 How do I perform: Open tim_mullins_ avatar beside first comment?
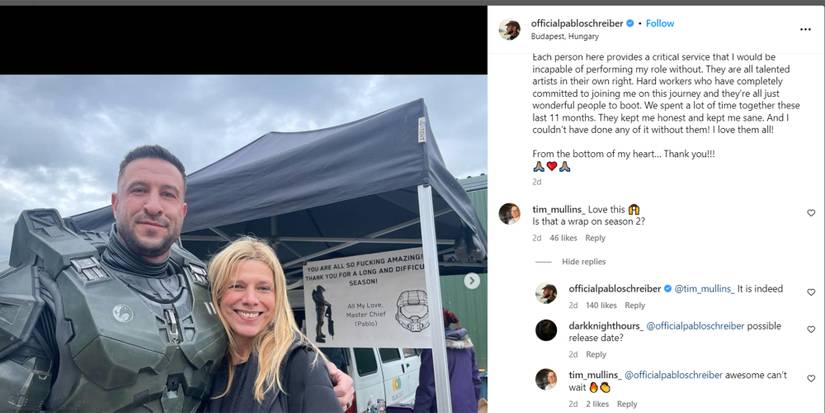(x=509, y=214)
